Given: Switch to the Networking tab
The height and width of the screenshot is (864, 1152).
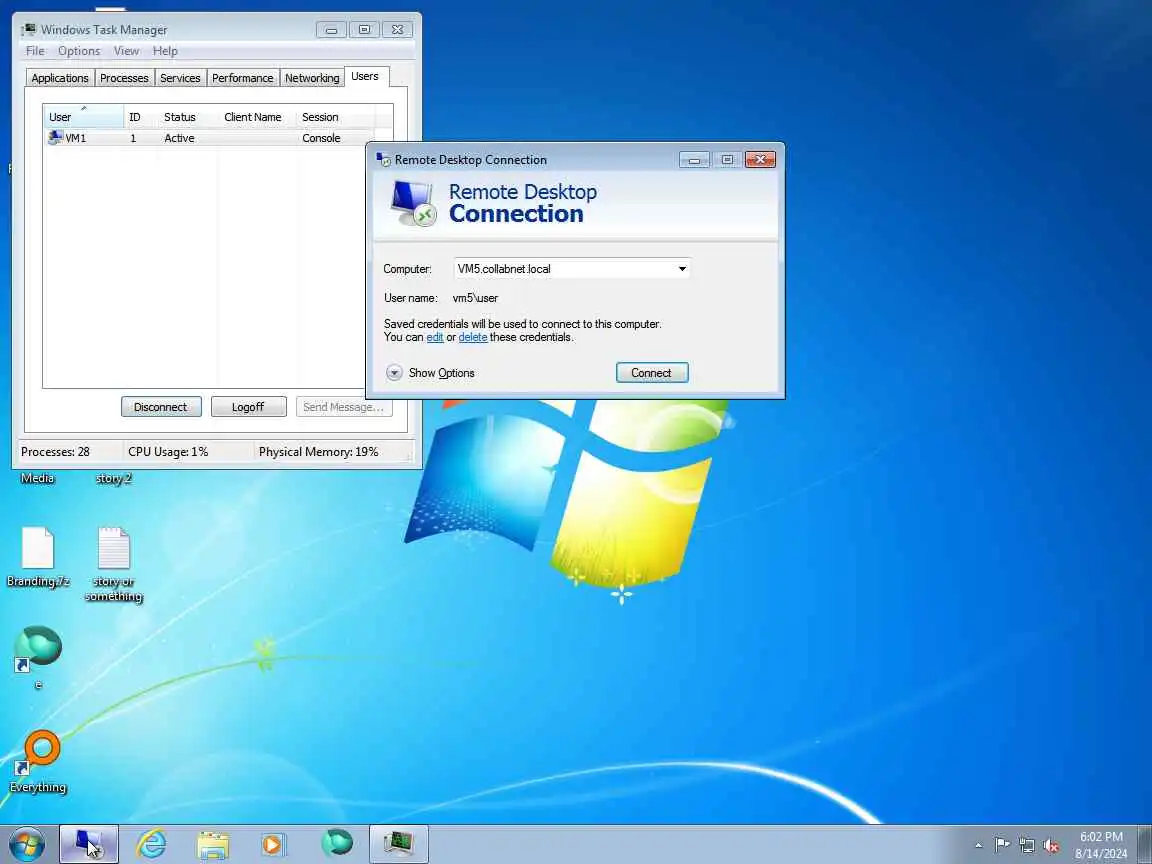Looking at the screenshot, I should tap(312, 78).
